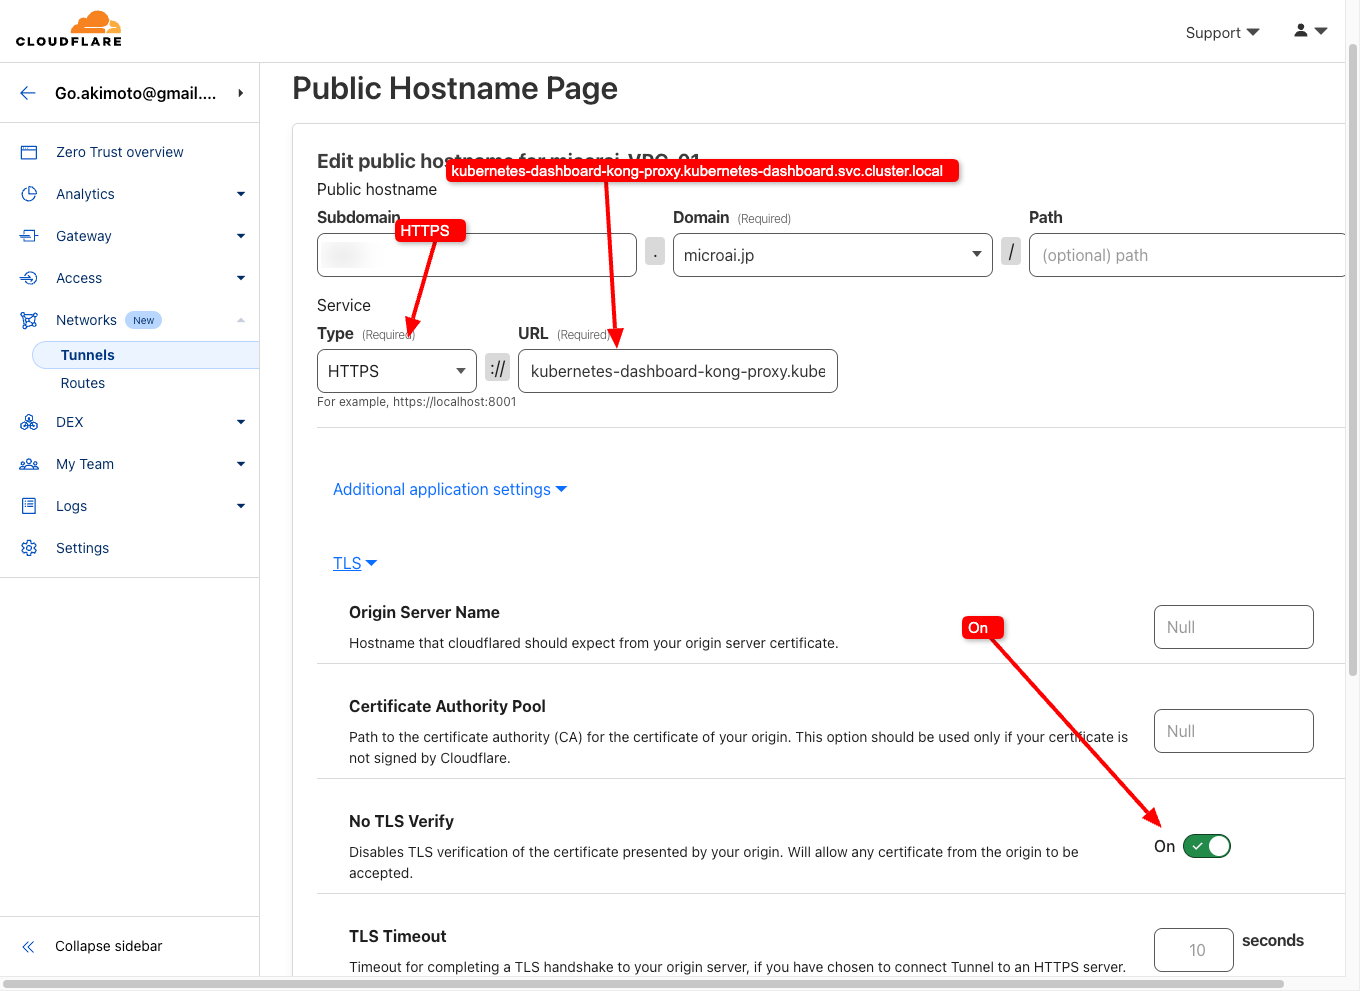Viewport: 1360px width, 991px height.
Task: Click the Analytics pie chart icon
Action: pos(29,194)
